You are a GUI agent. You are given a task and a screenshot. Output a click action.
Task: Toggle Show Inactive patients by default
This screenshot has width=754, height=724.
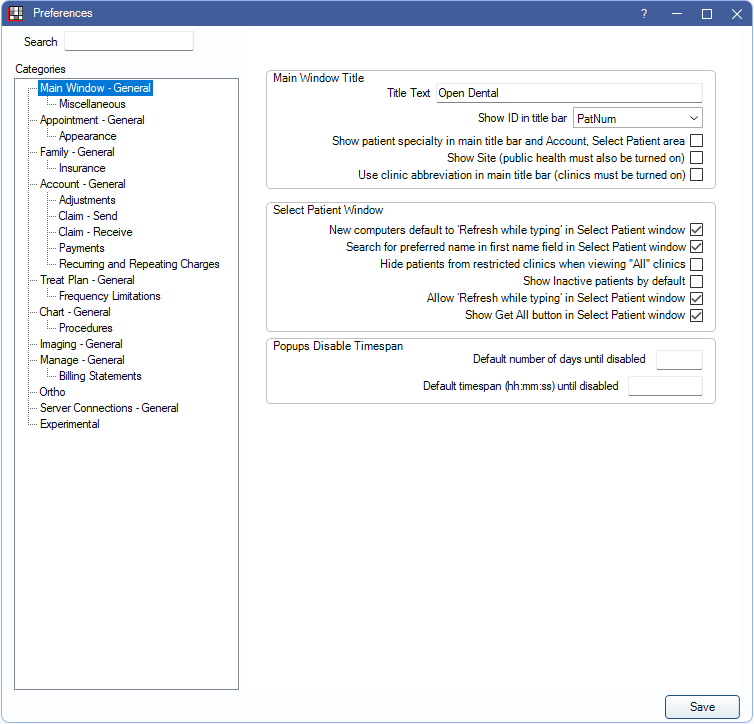pyautogui.click(x=696, y=281)
